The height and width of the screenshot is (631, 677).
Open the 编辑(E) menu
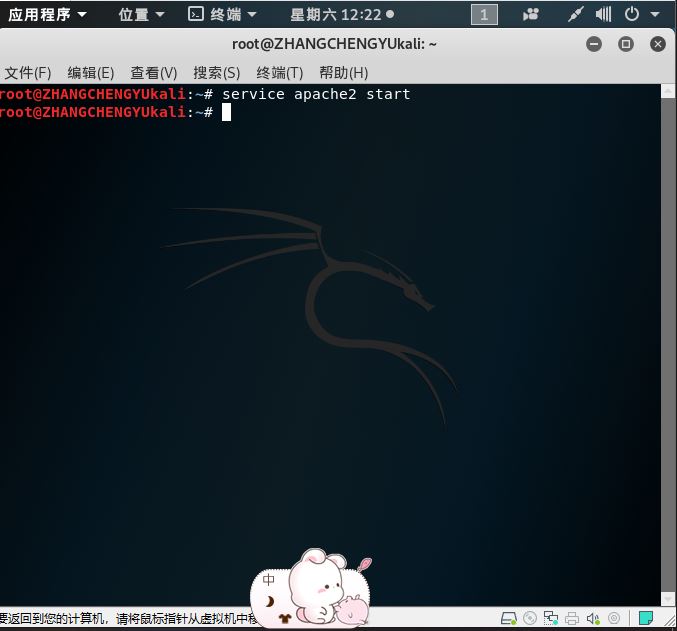point(91,73)
